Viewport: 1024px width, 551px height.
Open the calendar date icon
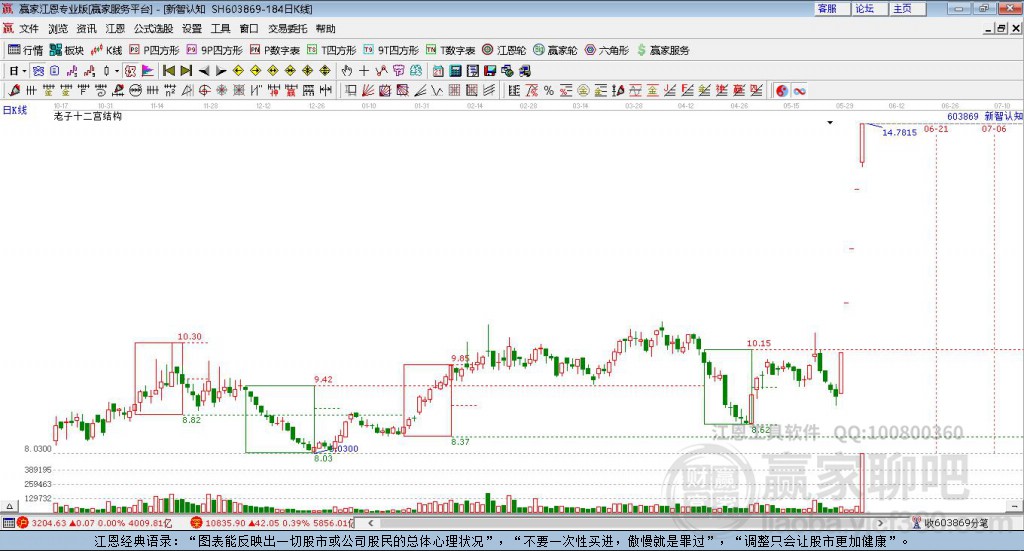[438, 71]
